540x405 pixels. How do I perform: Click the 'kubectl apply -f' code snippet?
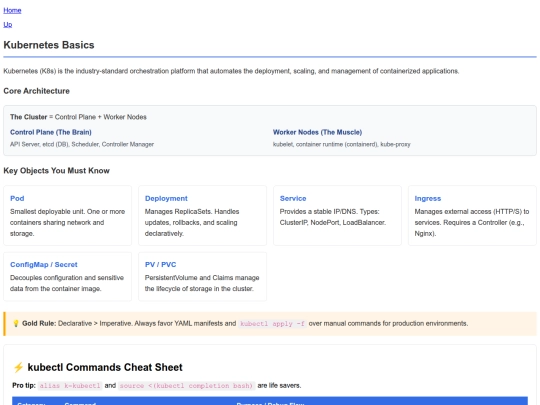click(272, 324)
